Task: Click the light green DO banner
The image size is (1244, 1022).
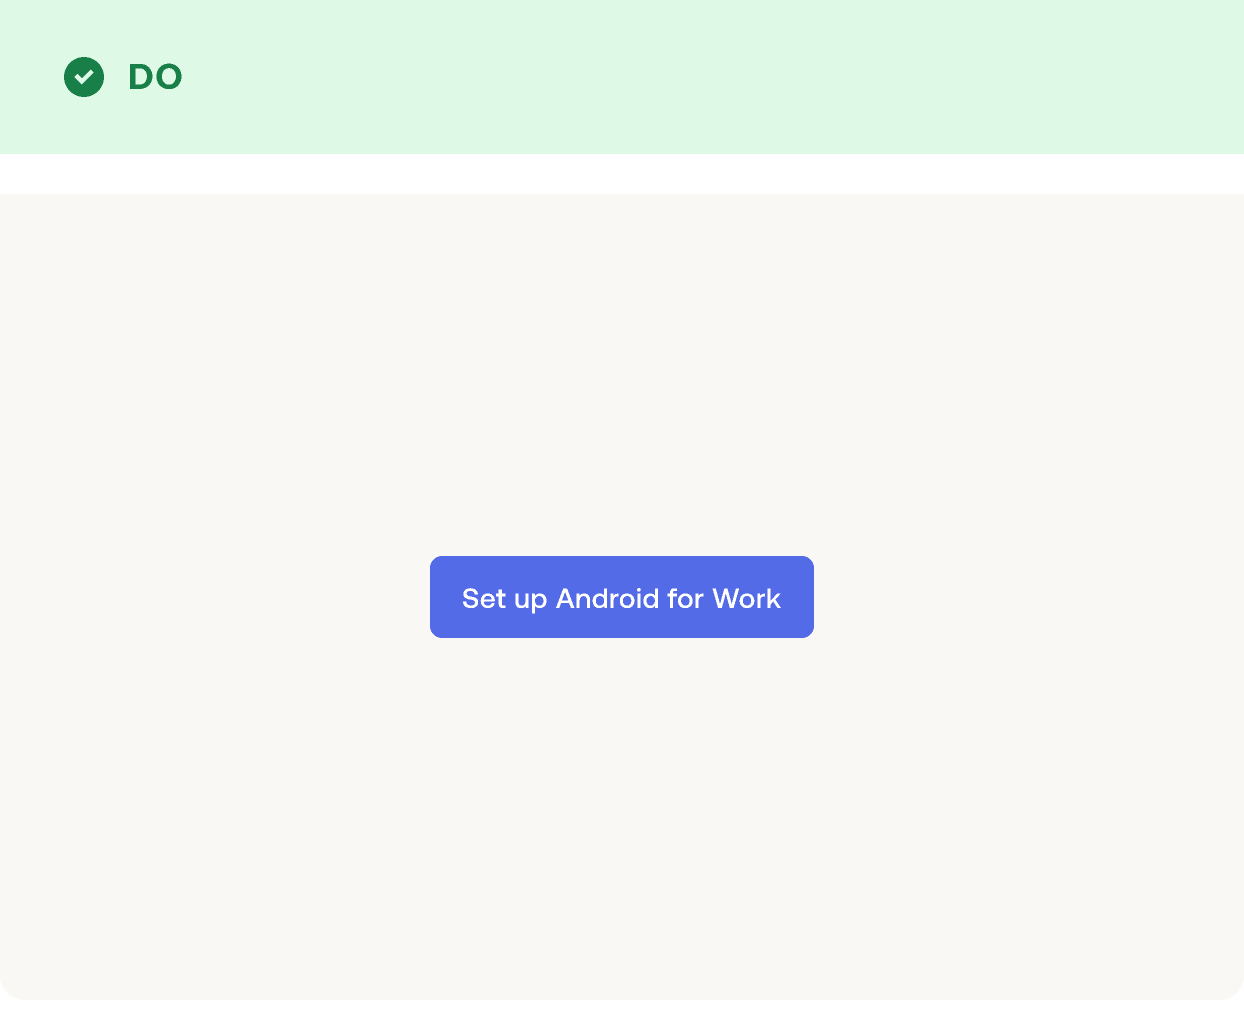Action: 622,77
